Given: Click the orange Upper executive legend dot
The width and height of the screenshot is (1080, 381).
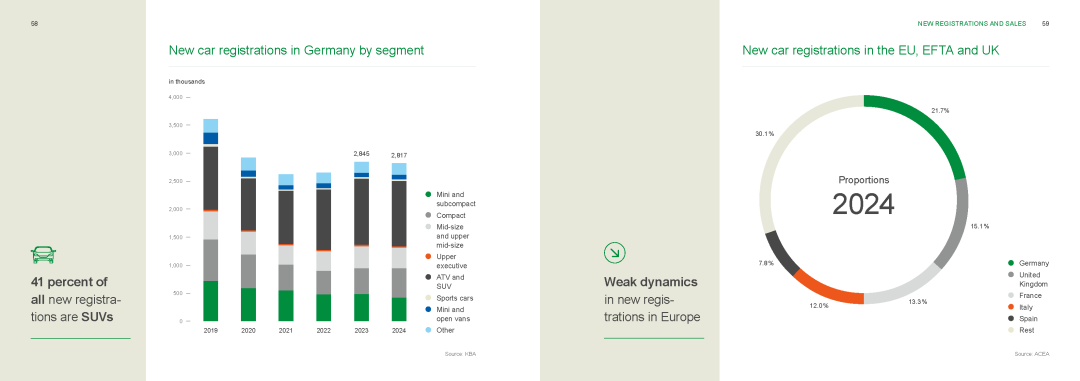Looking at the screenshot, I should [428, 257].
